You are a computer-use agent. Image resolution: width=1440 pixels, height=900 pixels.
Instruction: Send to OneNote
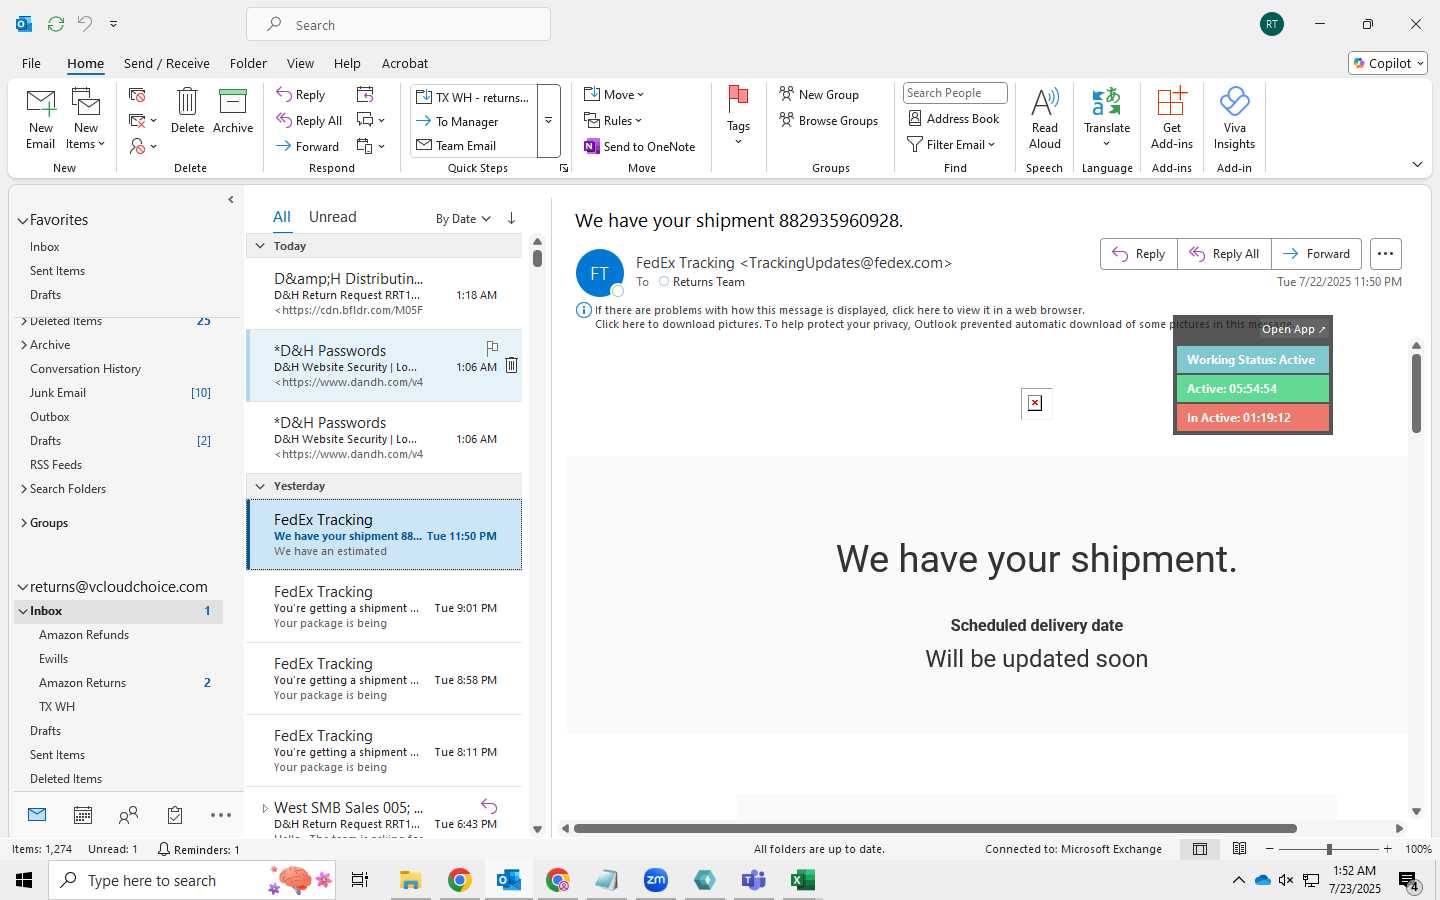coord(640,146)
